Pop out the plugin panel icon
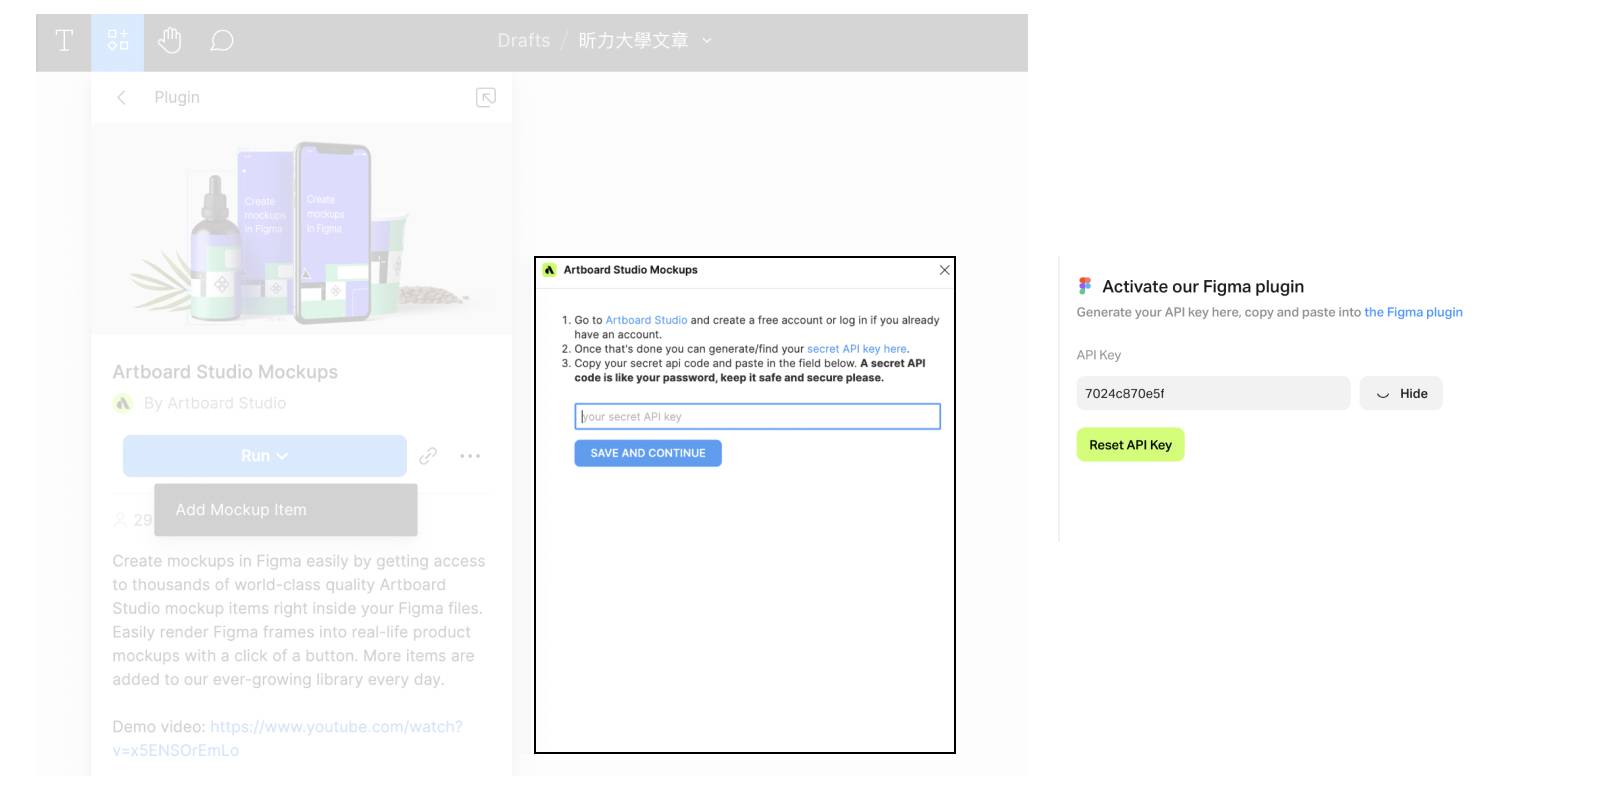 (x=486, y=97)
